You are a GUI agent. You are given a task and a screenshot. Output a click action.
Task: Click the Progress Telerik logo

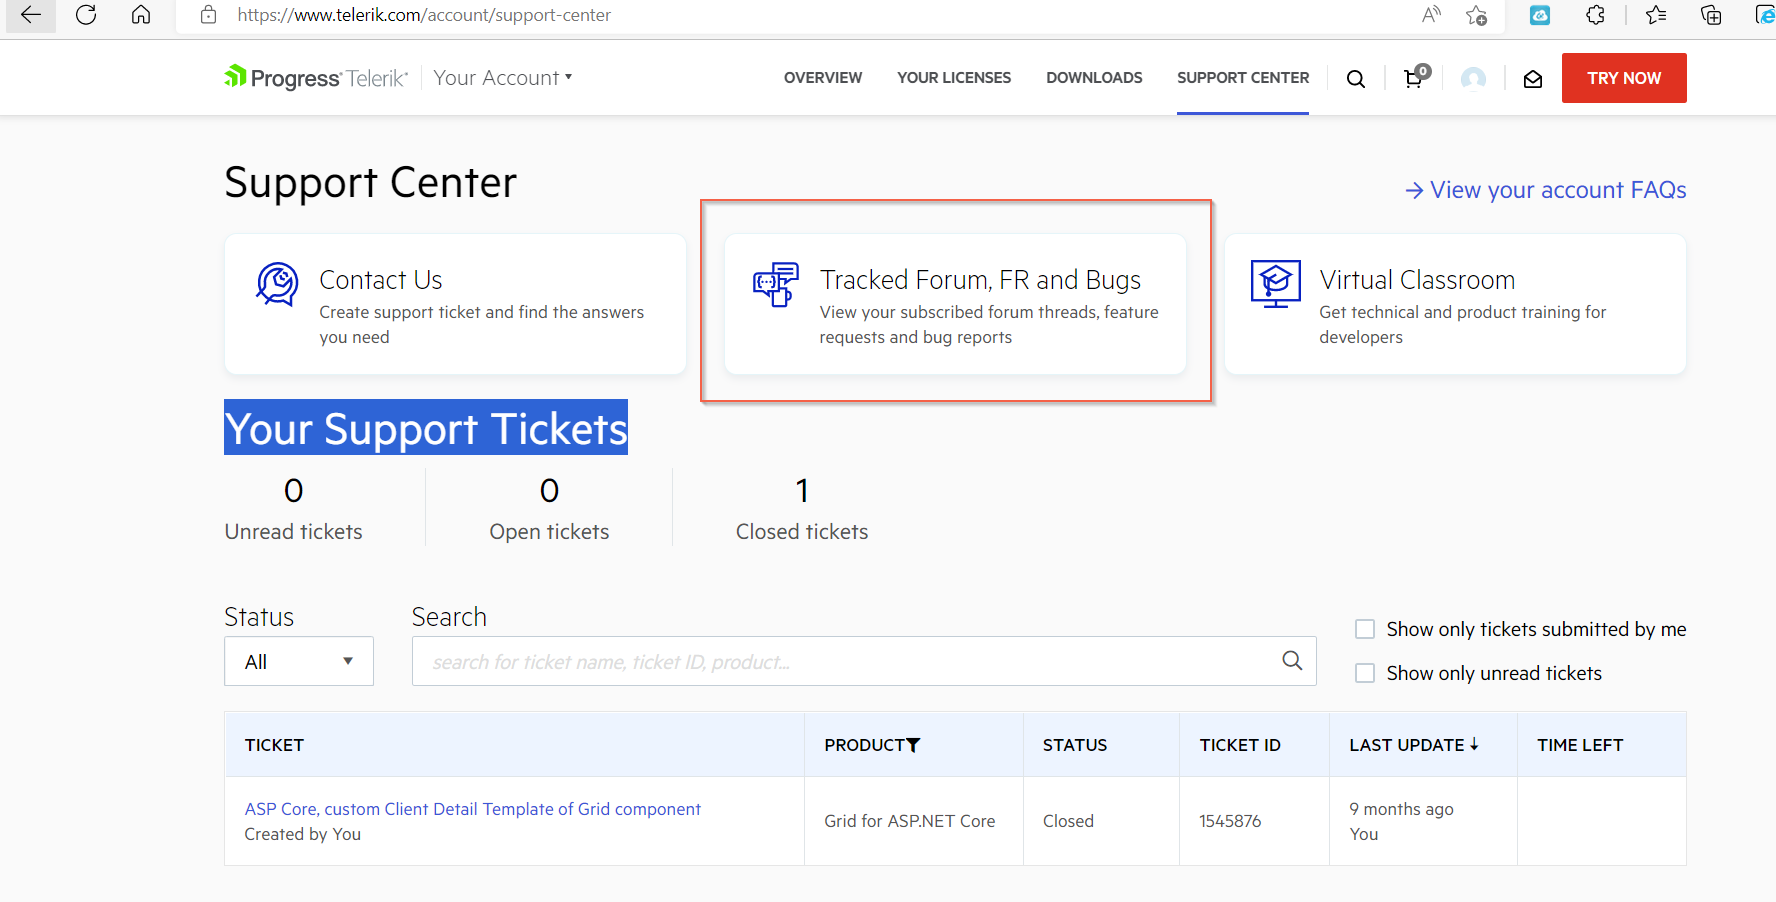[x=316, y=77]
